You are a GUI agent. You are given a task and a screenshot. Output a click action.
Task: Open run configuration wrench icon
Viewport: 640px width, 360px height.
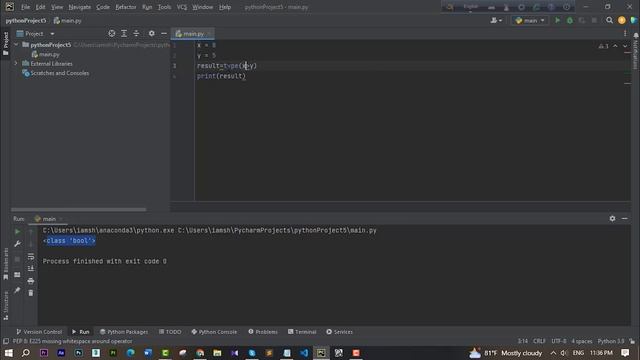pos(17,244)
